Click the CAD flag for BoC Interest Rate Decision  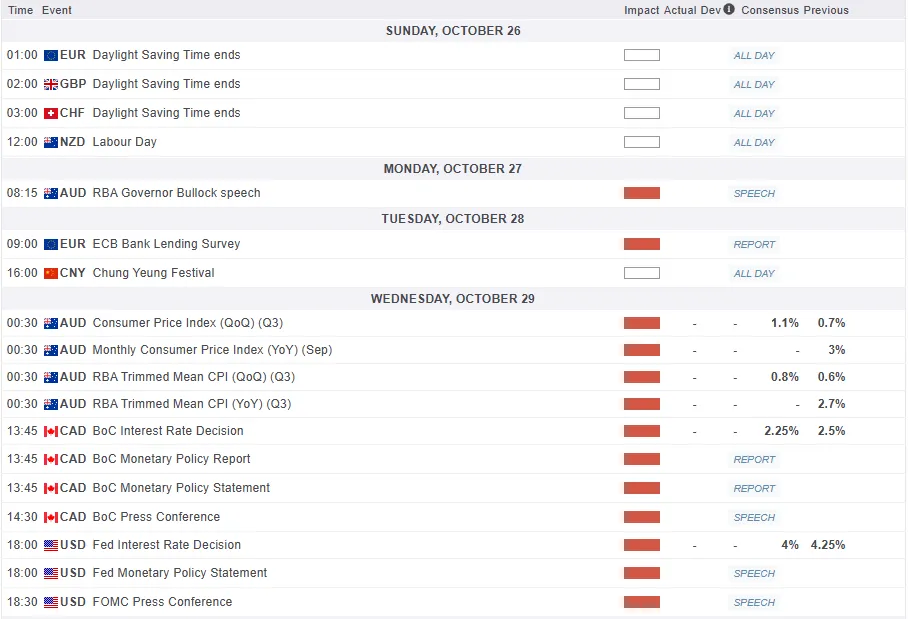pyautogui.click(x=51, y=431)
